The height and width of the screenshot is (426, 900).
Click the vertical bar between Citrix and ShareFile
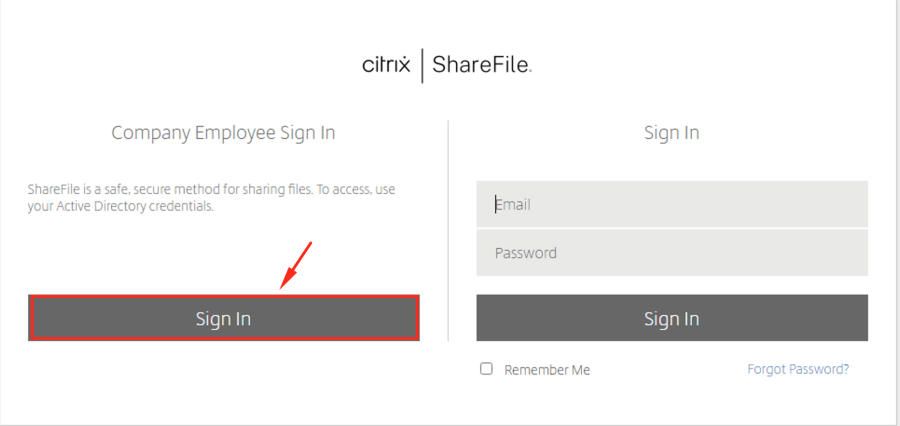tap(422, 66)
